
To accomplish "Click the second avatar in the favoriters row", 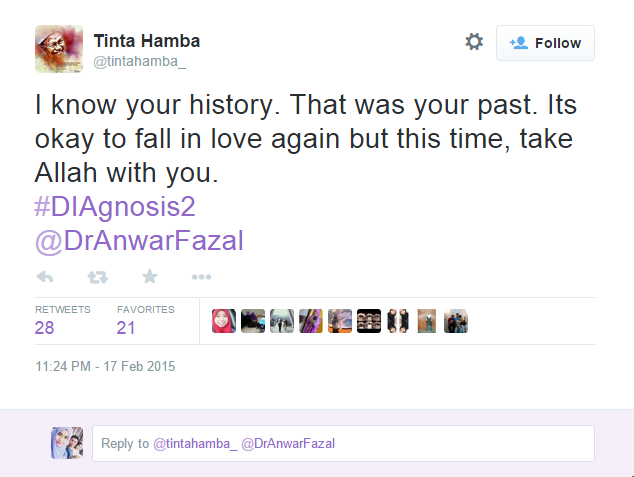I will click(x=253, y=321).
